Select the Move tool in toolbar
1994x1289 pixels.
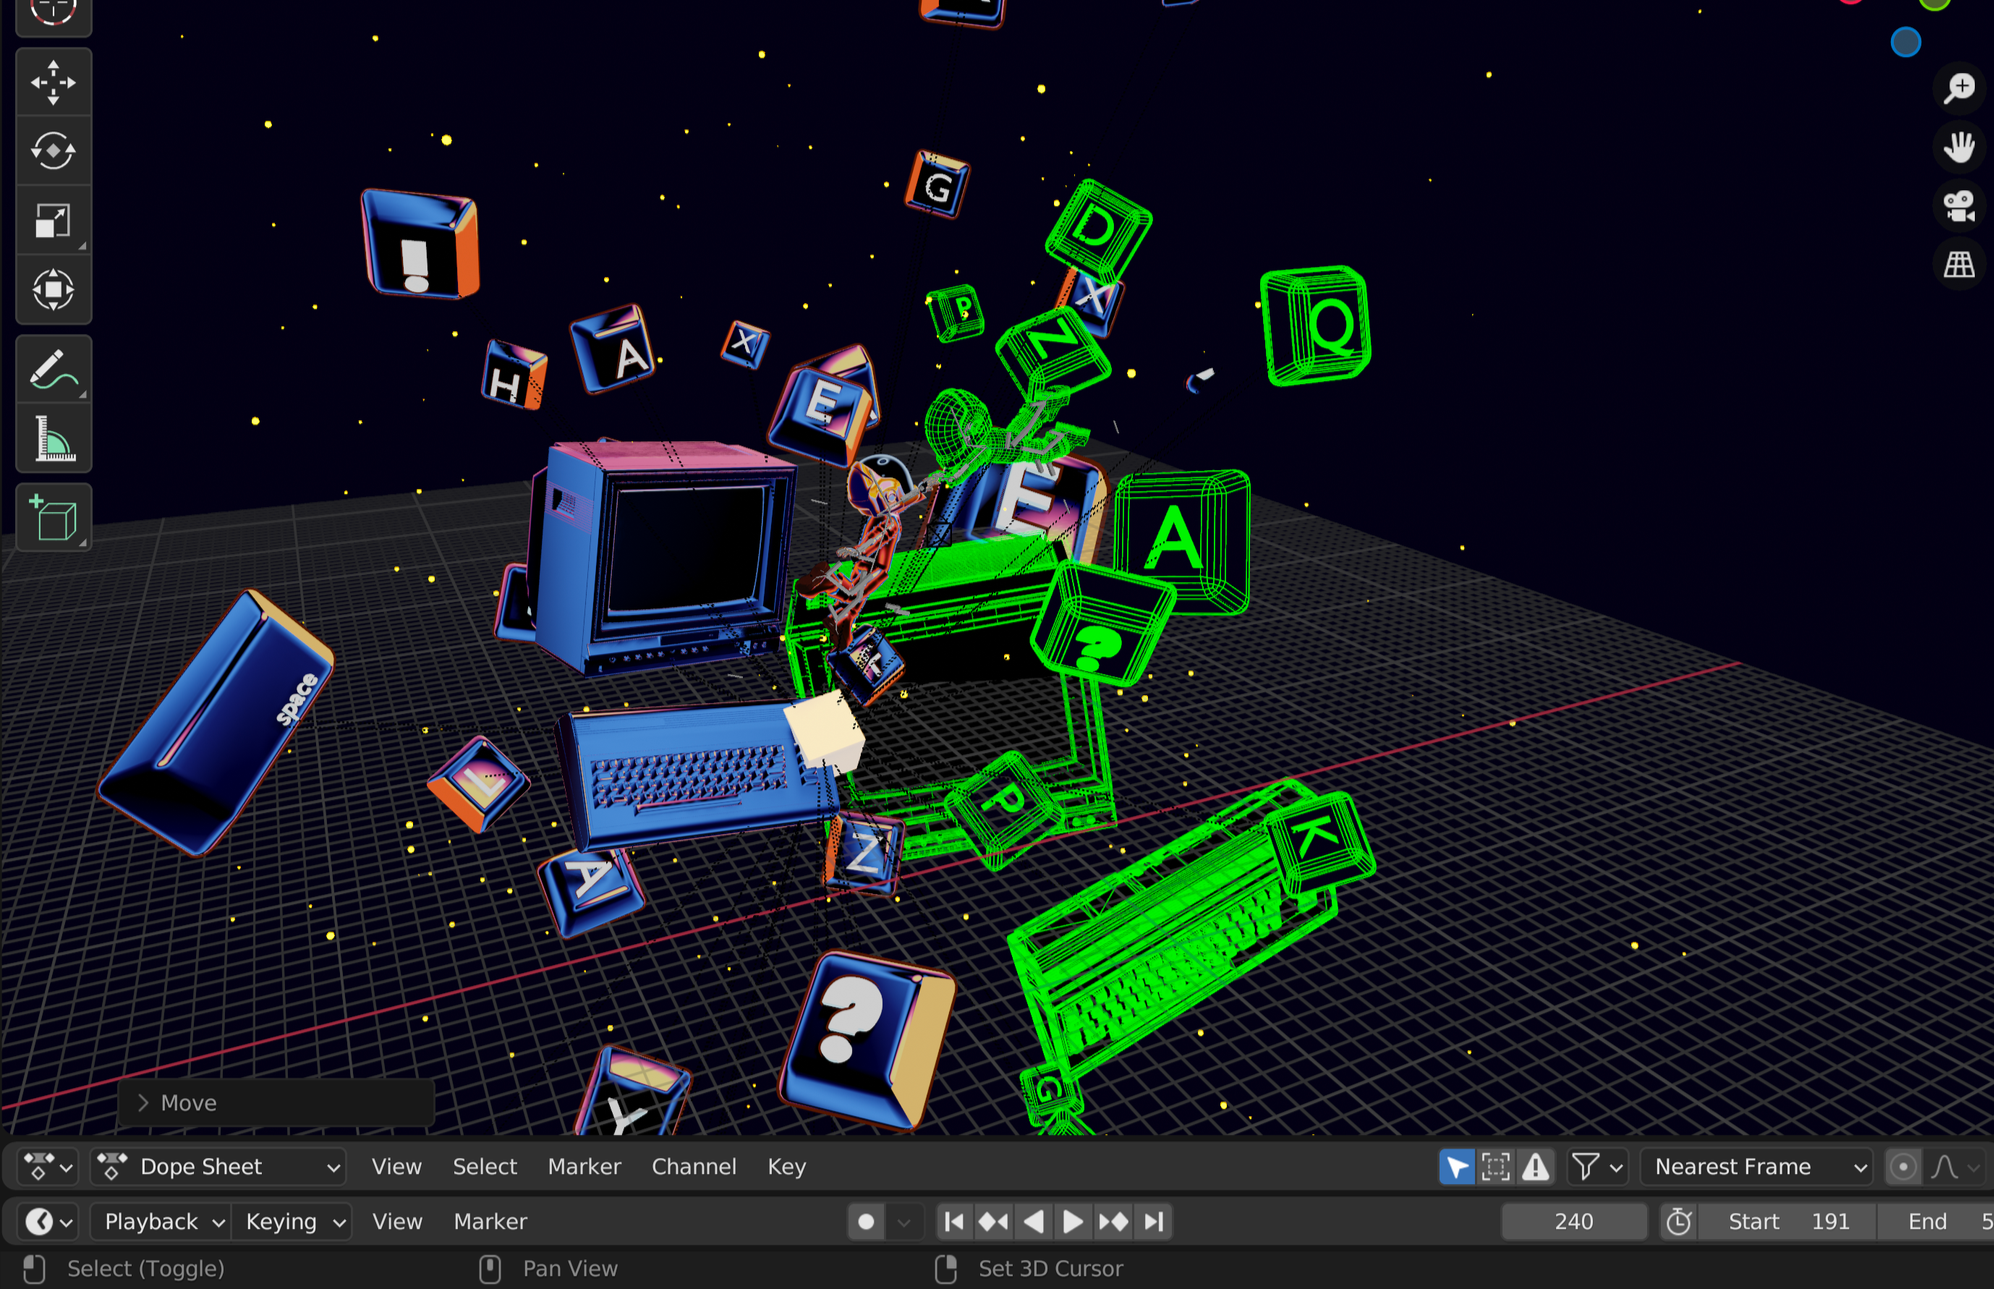(x=53, y=83)
